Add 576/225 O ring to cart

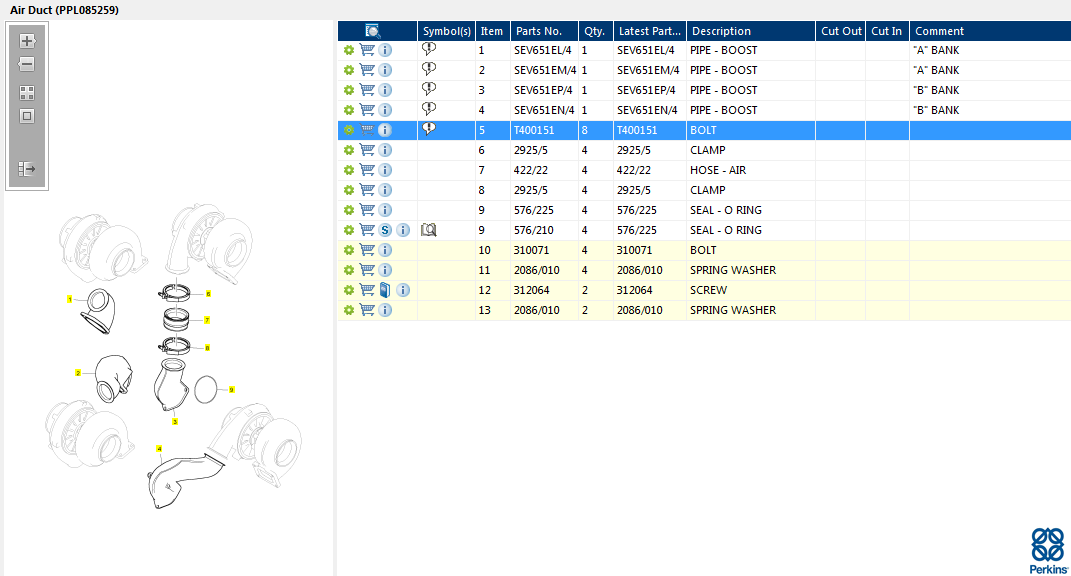pyautogui.click(x=367, y=210)
